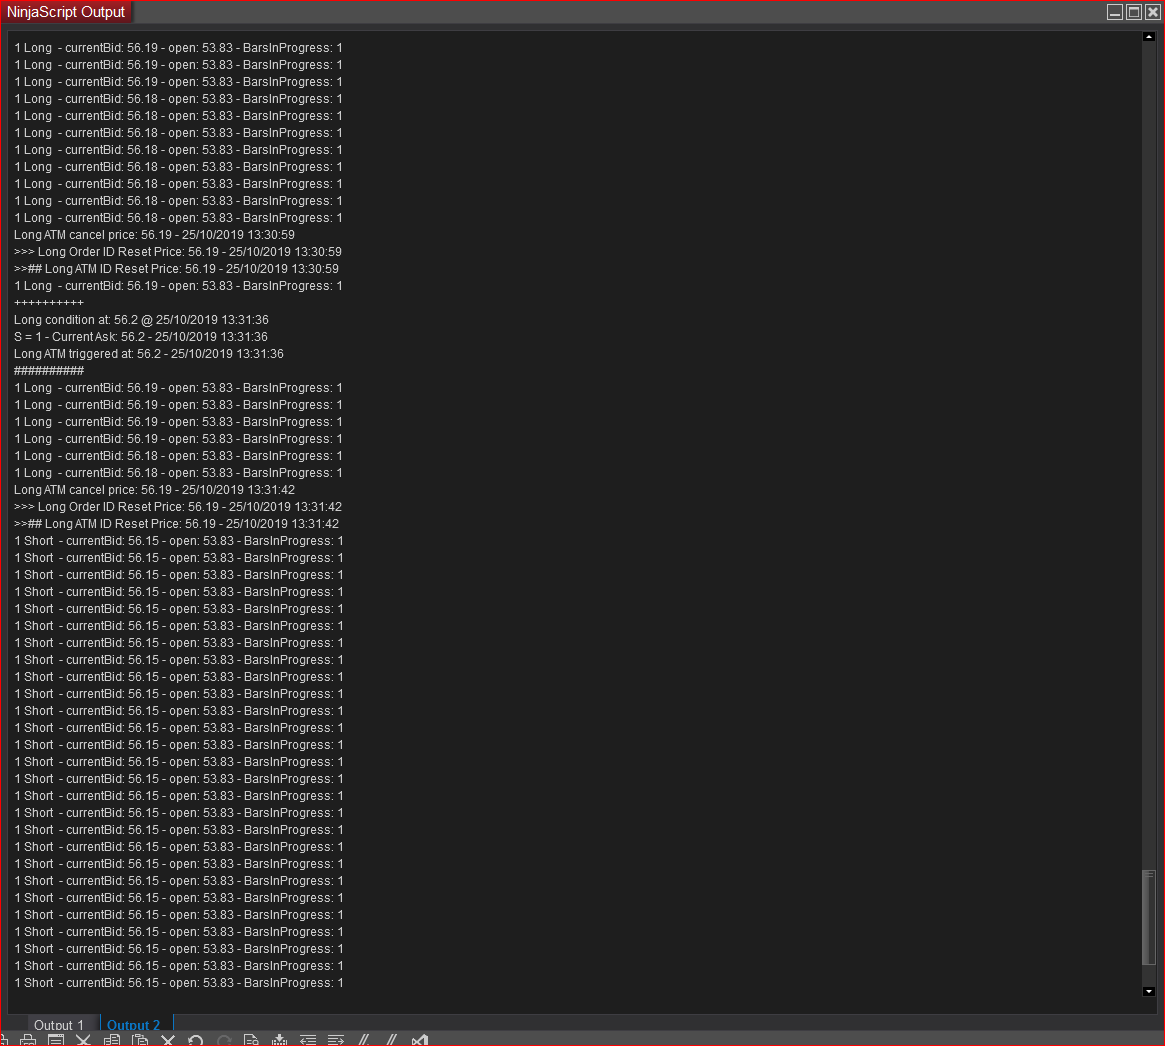The image size is (1165, 1046).
Task: Click line 'Long ATM triggered at: 56.2'
Action: pos(149,354)
